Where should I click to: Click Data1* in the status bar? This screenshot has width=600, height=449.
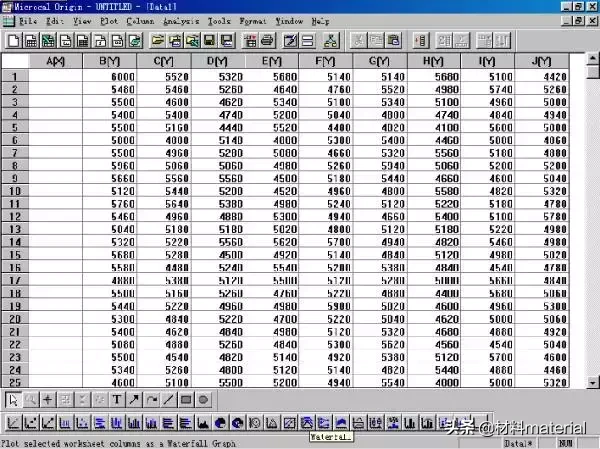[x=518, y=443]
